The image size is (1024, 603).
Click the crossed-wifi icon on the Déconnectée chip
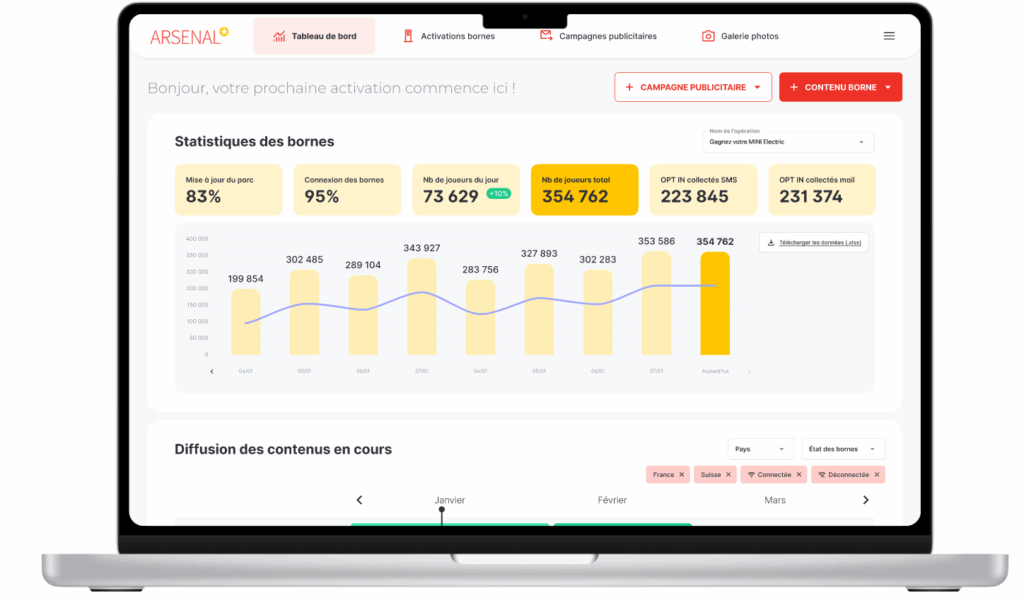(x=821, y=474)
